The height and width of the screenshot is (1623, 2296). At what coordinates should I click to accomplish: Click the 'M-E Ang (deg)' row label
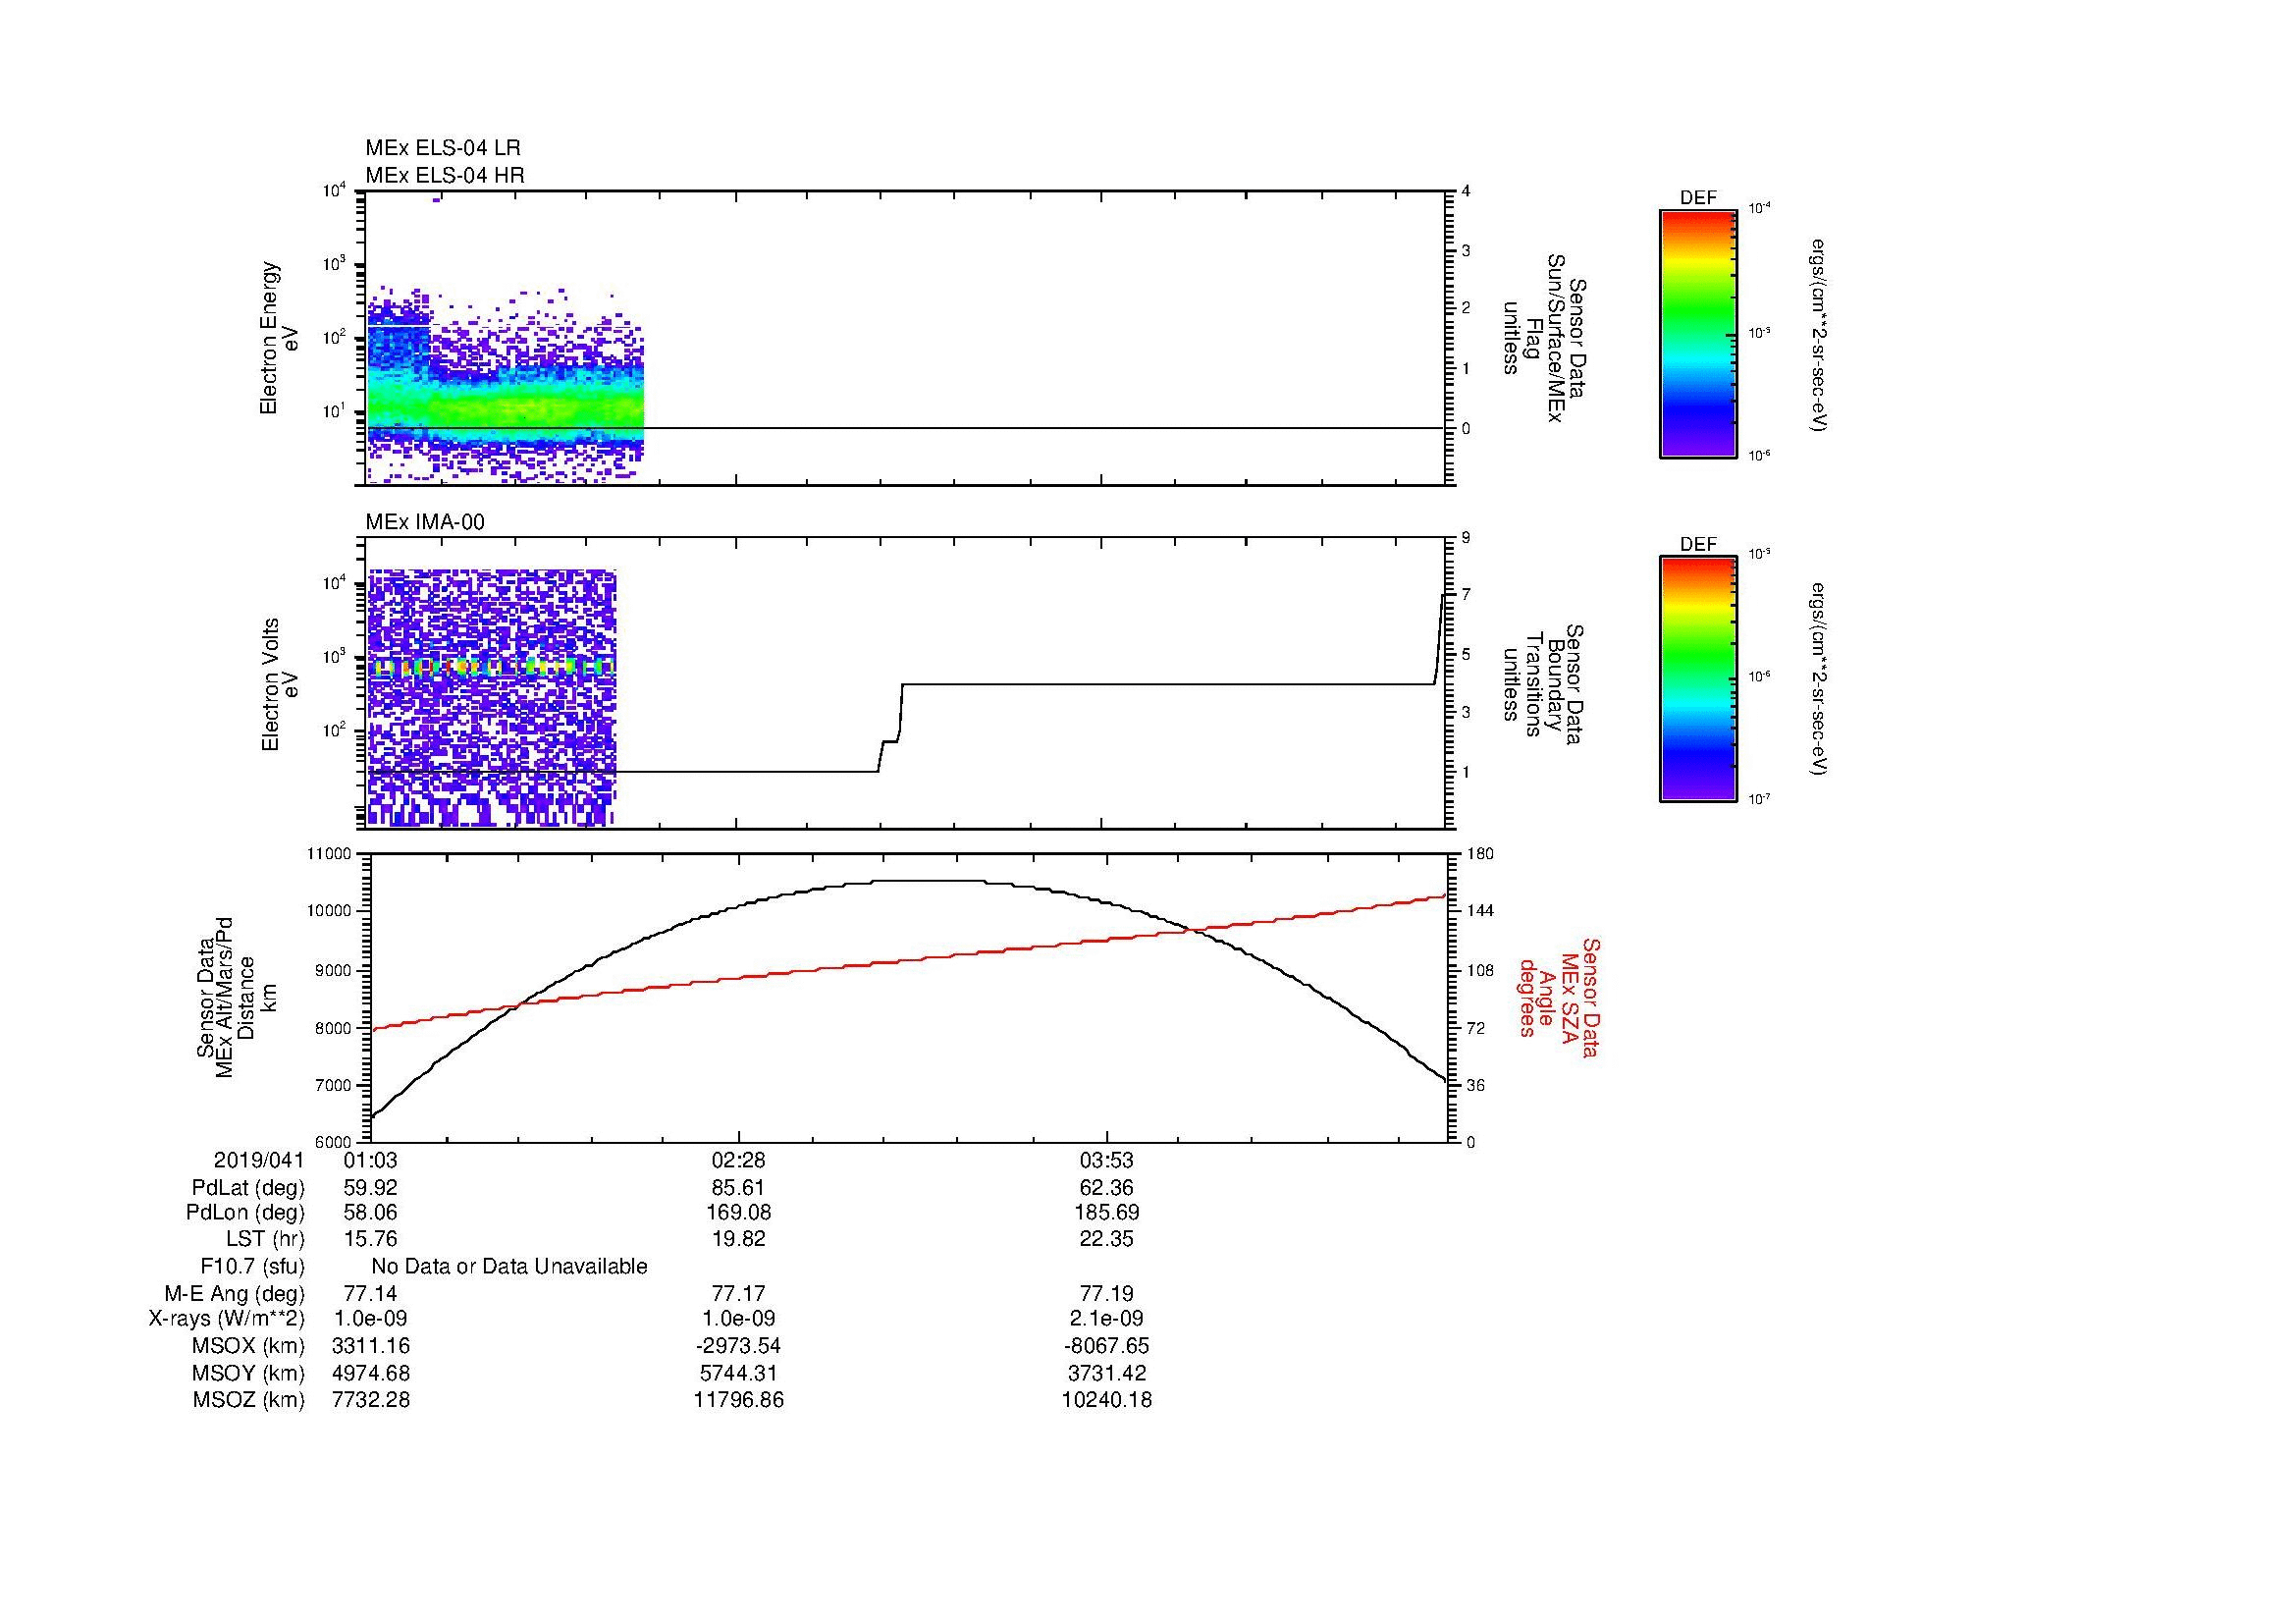235,1294
